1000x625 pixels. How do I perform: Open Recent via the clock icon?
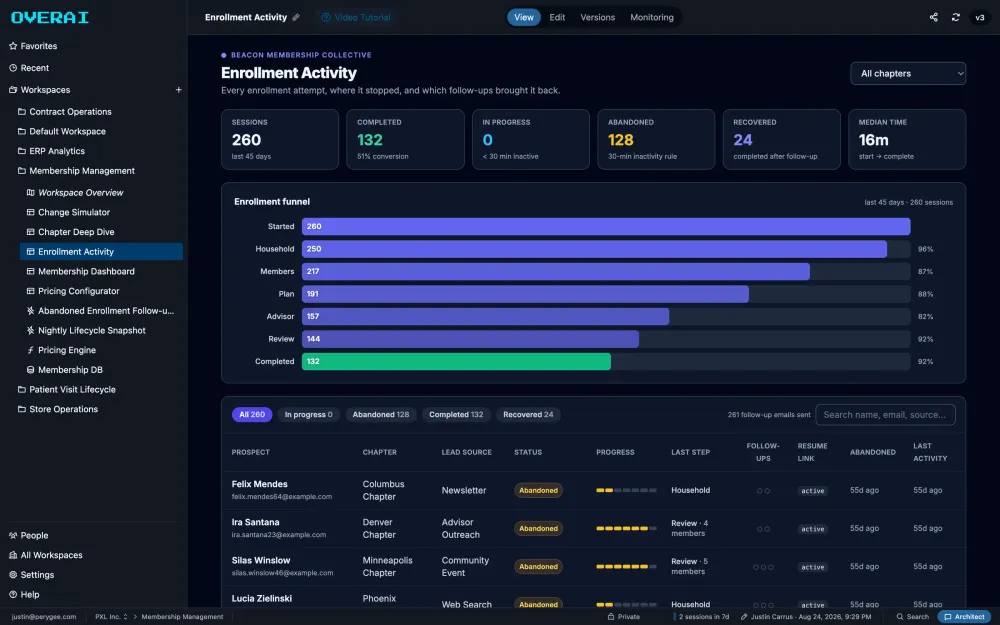coord(13,68)
